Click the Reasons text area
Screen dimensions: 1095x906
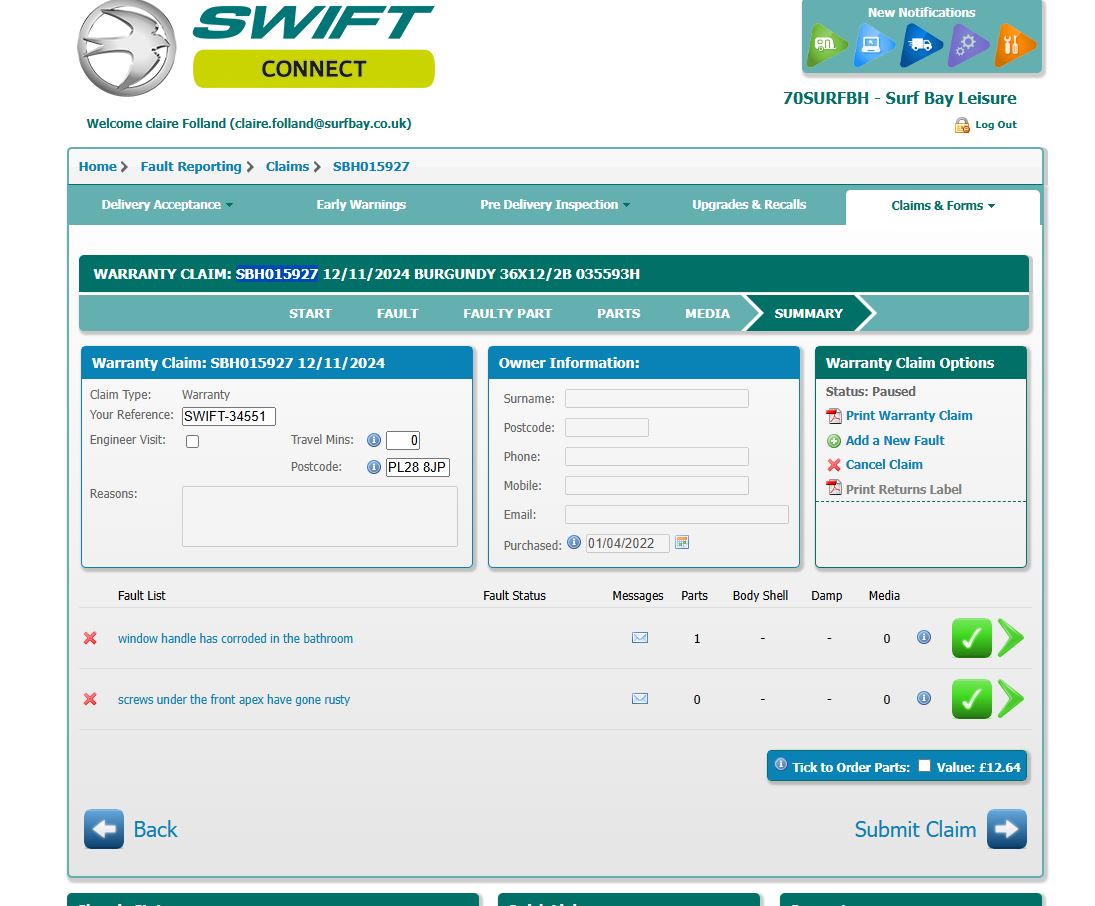tap(320, 516)
